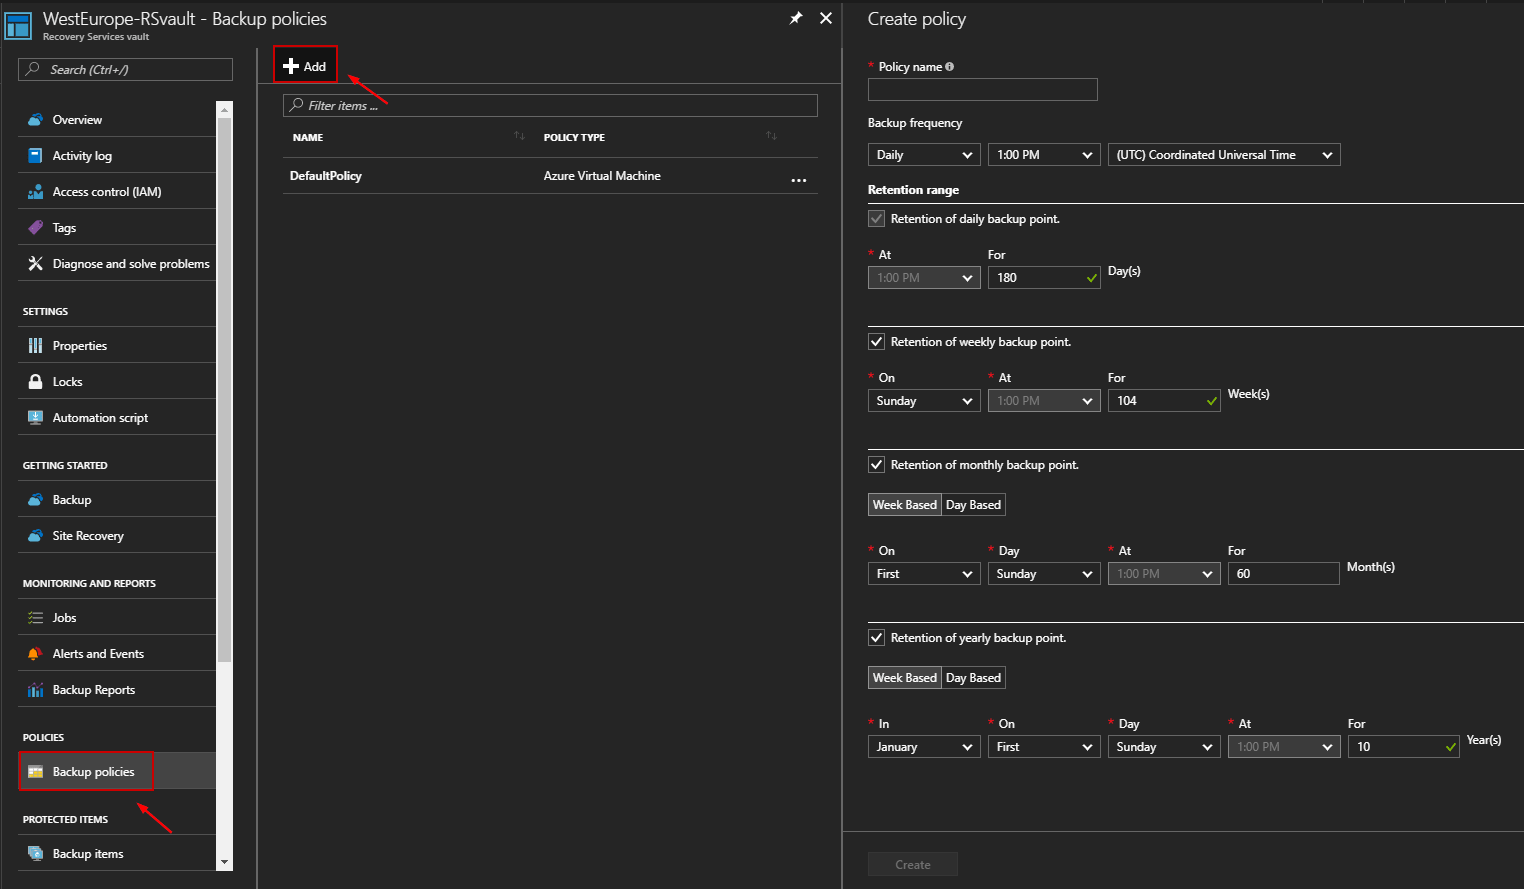Uncheck retention of yearly backup point

coord(876,638)
